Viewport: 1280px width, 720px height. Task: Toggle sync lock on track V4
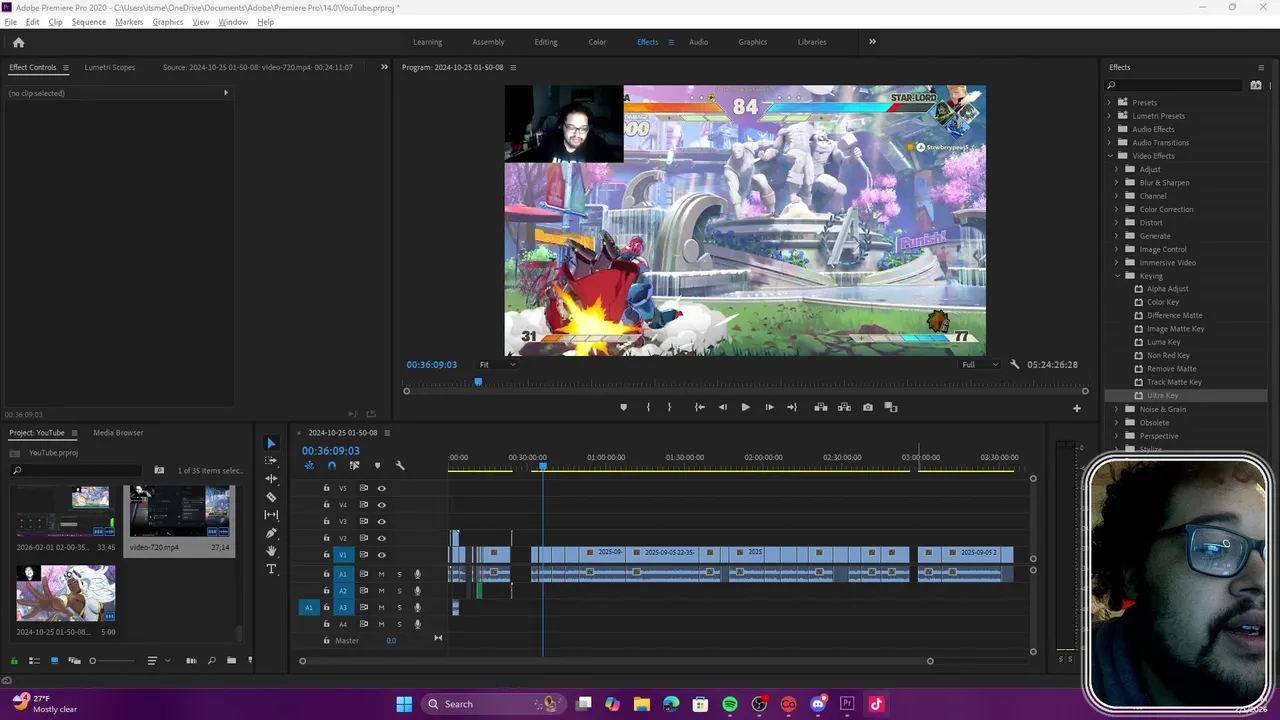364,505
